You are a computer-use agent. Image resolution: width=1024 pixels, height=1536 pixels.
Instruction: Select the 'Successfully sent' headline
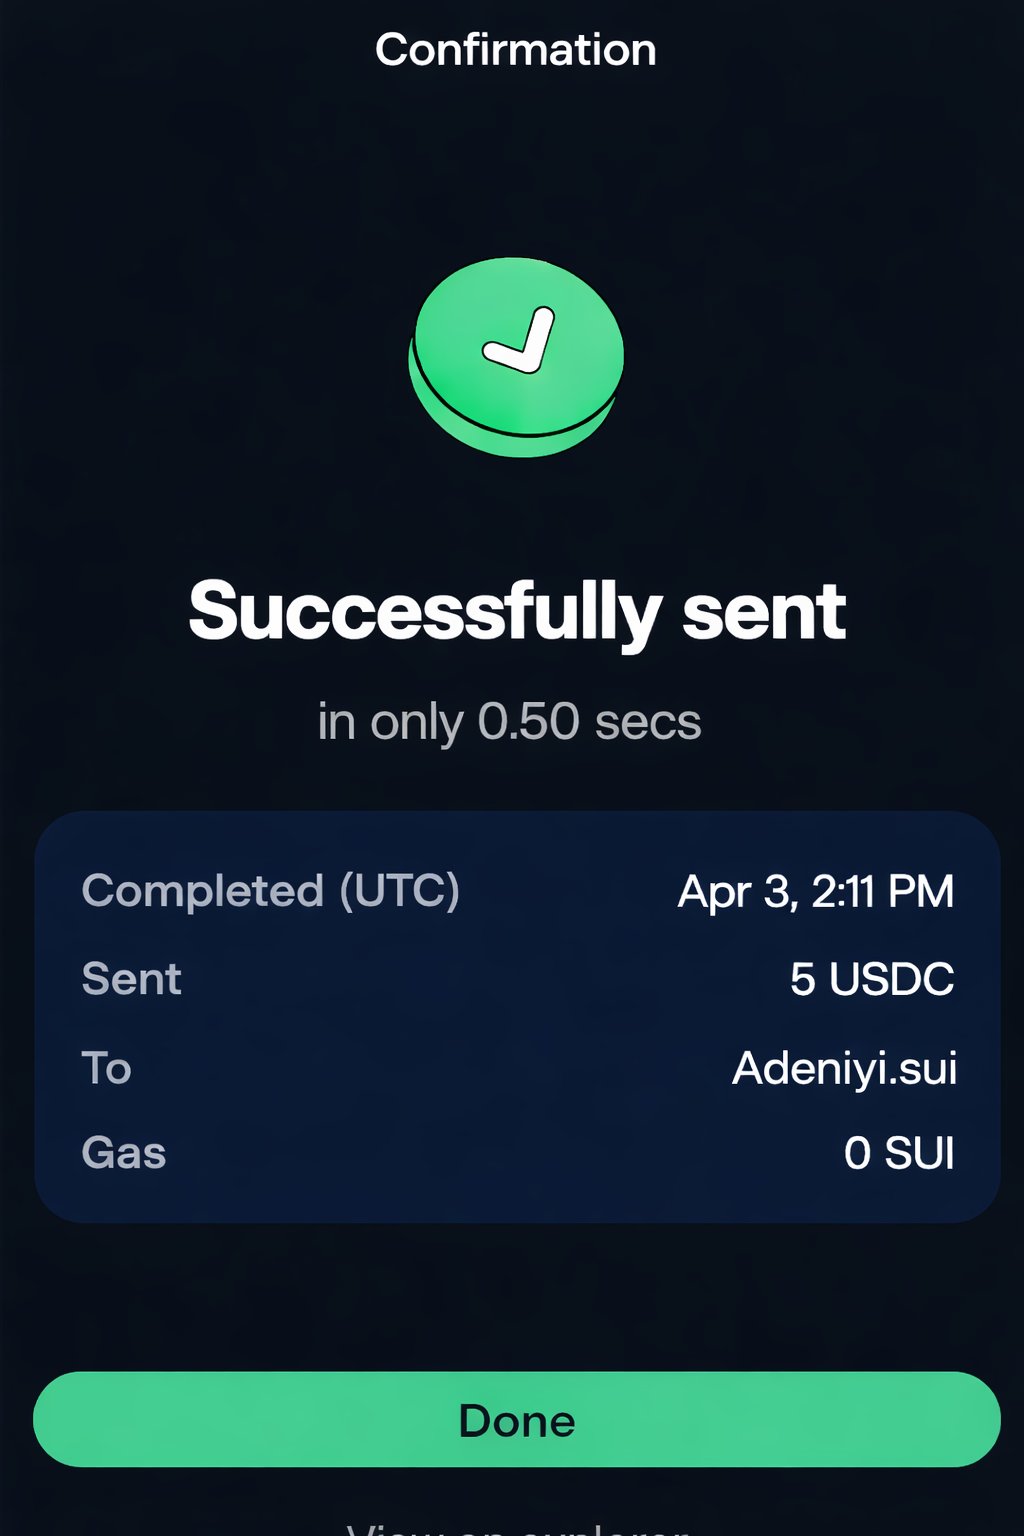point(517,612)
